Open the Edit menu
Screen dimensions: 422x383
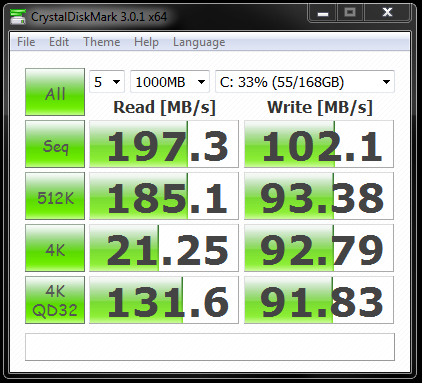click(59, 42)
